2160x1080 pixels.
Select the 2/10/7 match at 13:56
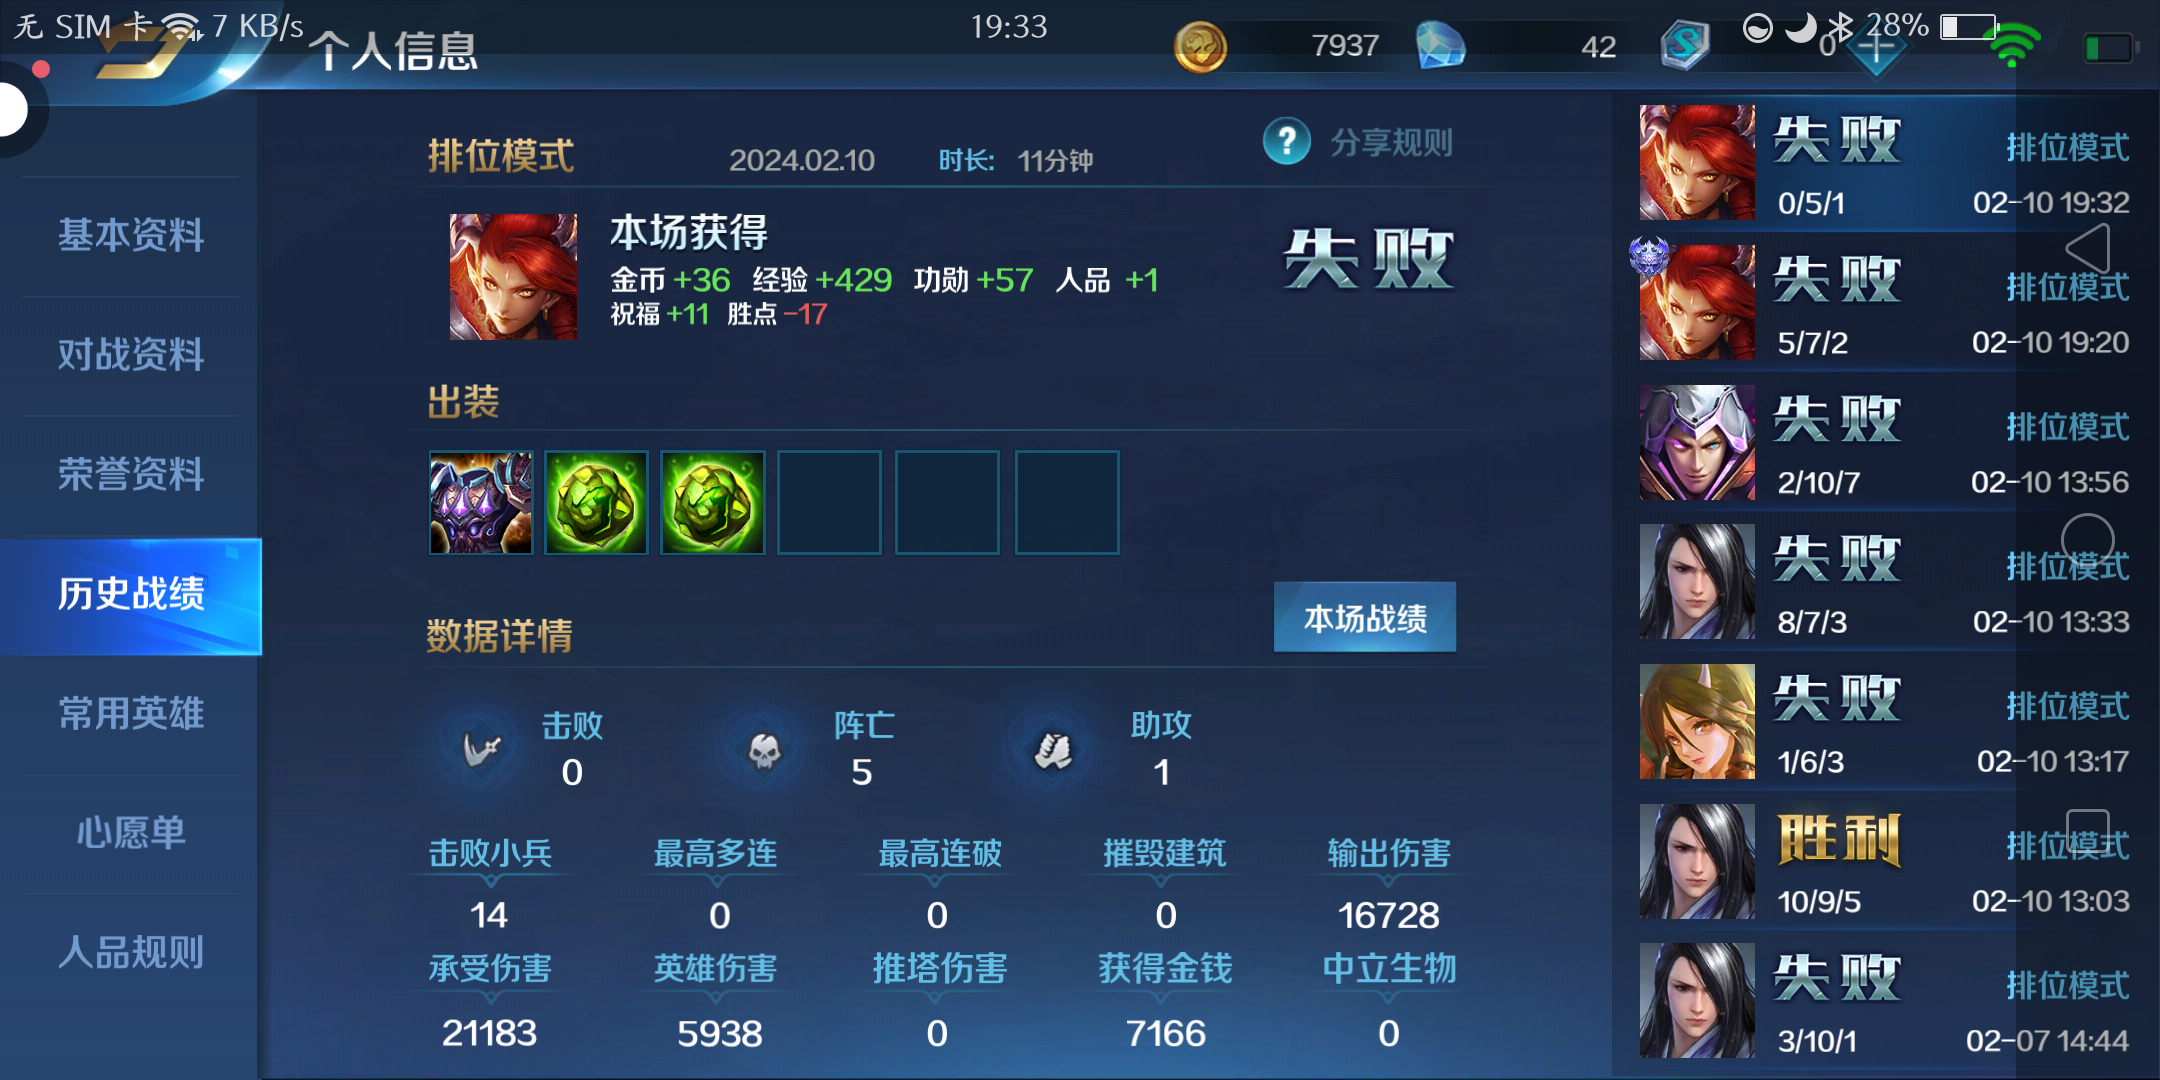pyautogui.click(x=1886, y=442)
